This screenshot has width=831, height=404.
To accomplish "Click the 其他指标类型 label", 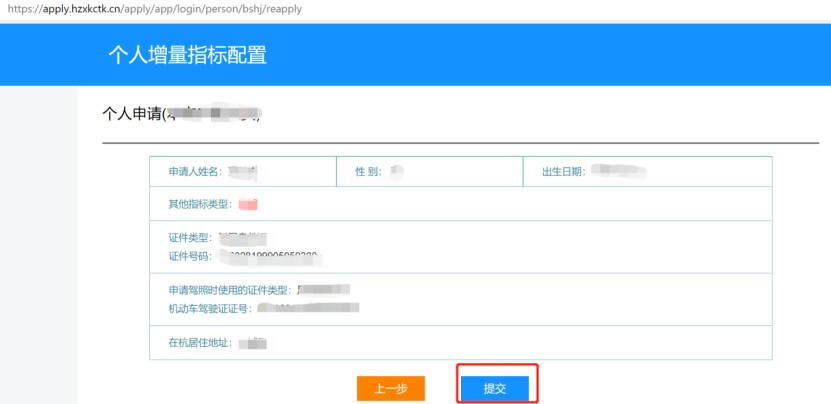I will (x=200, y=204).
